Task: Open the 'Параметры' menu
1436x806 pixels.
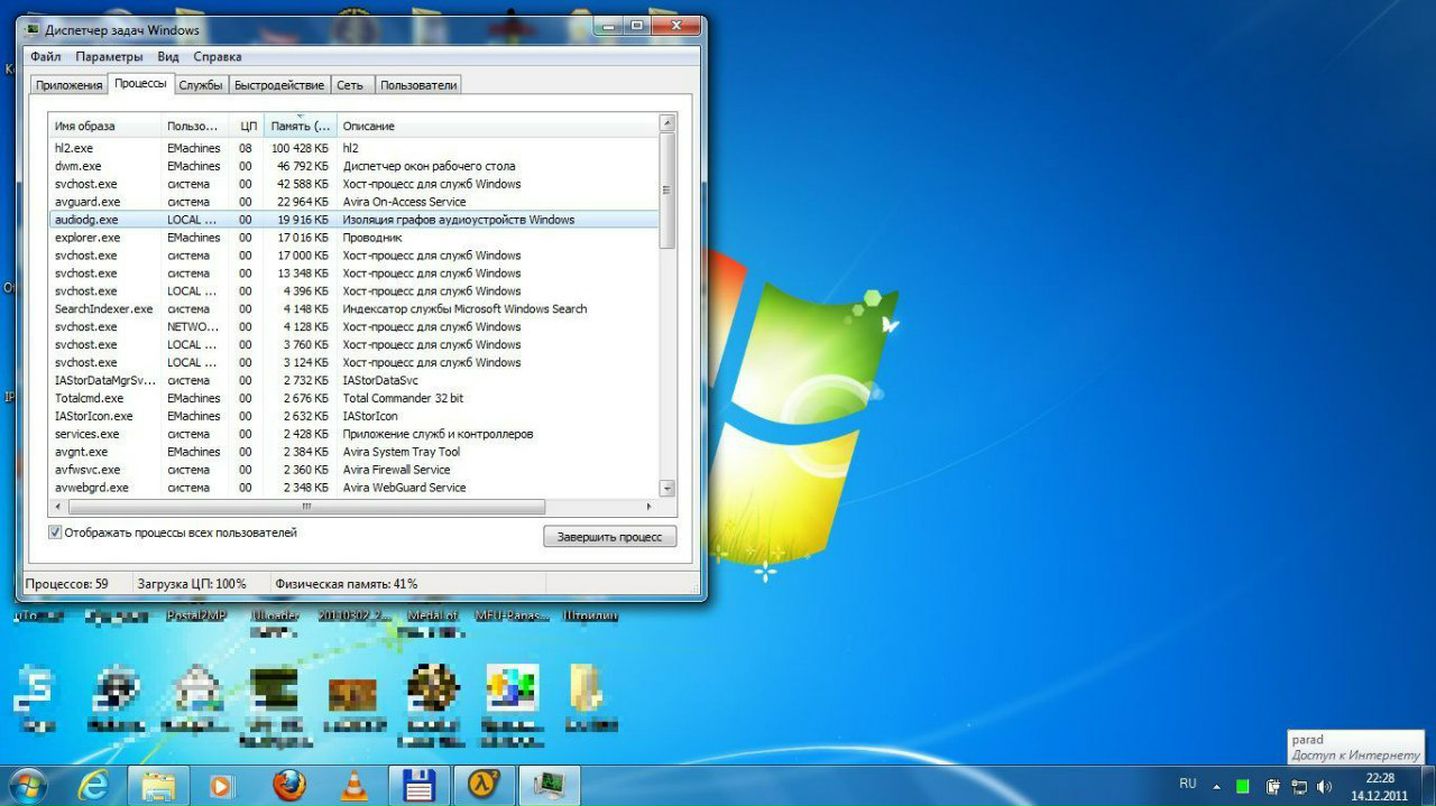Action: (x=109, y=57)
